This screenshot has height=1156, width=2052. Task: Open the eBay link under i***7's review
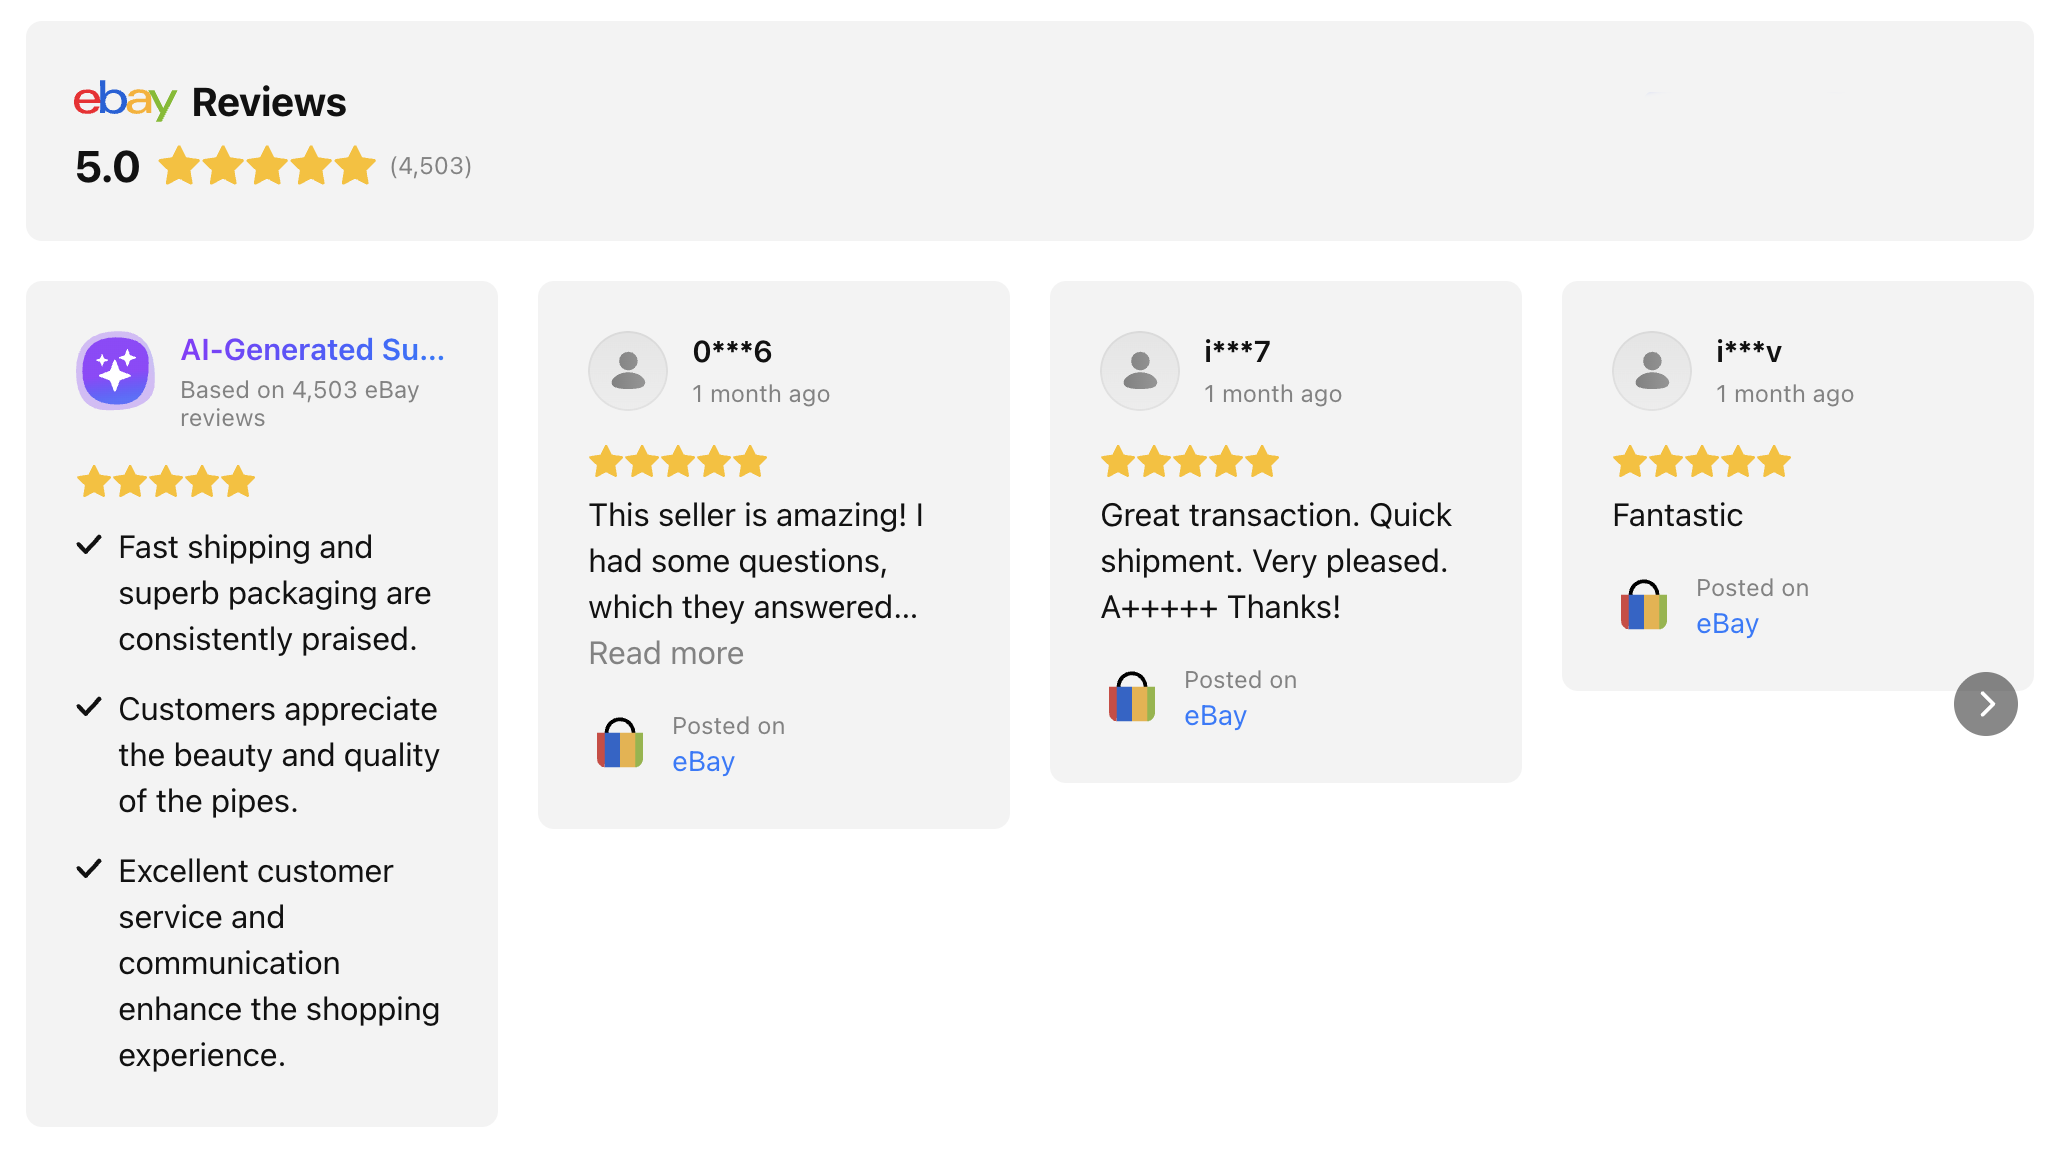[1215, 716]
